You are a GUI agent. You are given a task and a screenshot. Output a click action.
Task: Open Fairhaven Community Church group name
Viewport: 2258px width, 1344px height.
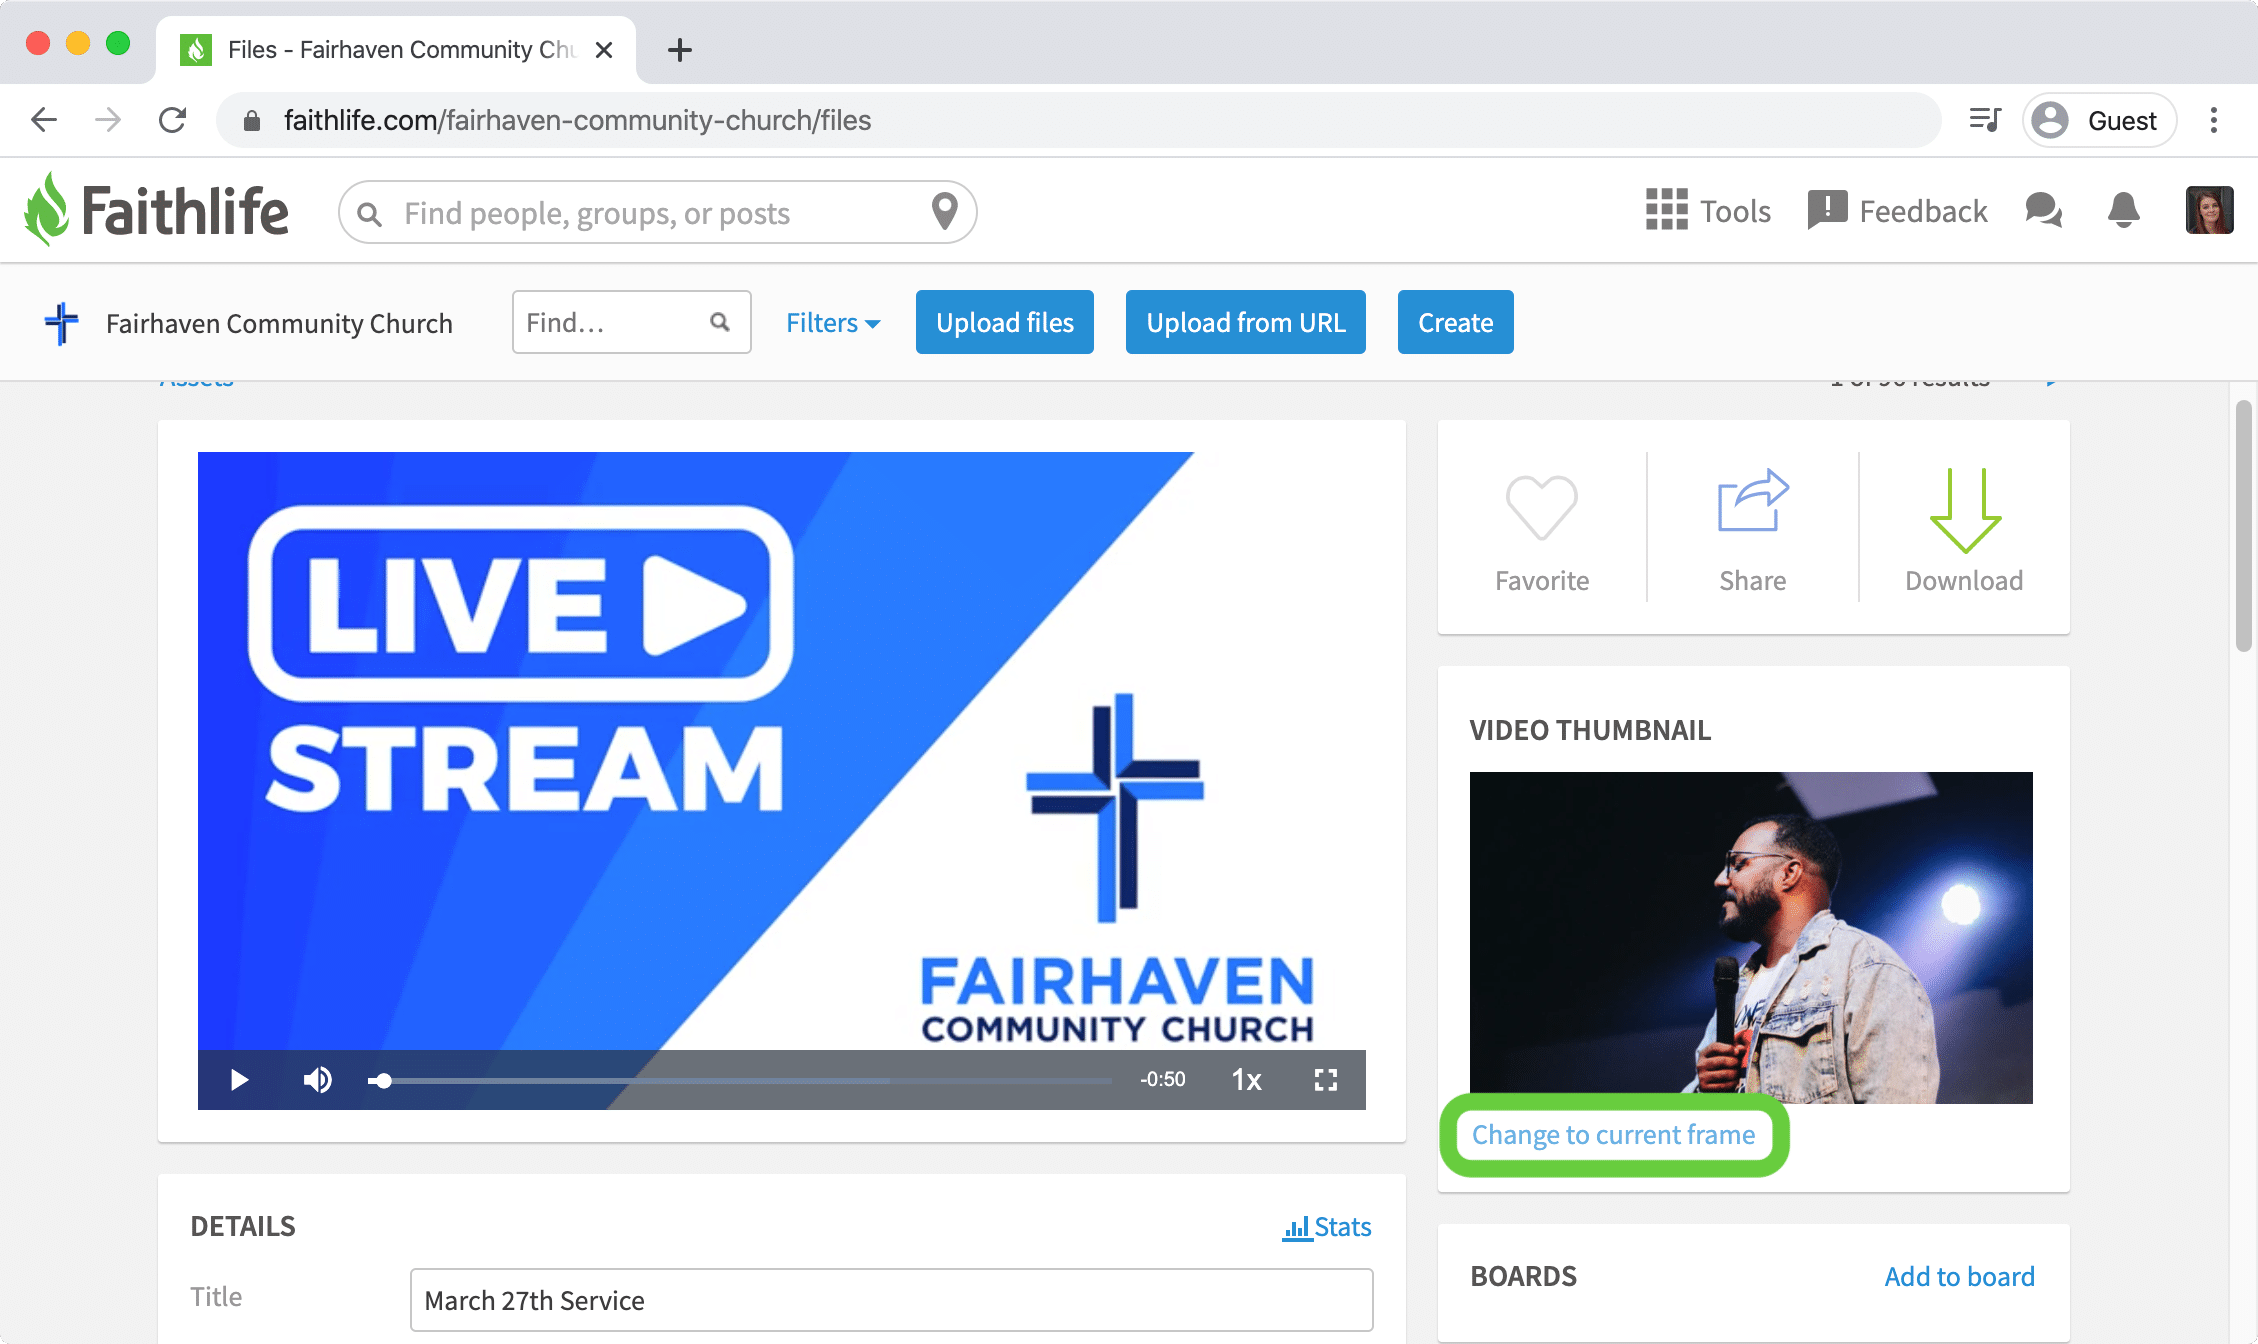click(279, 323)
